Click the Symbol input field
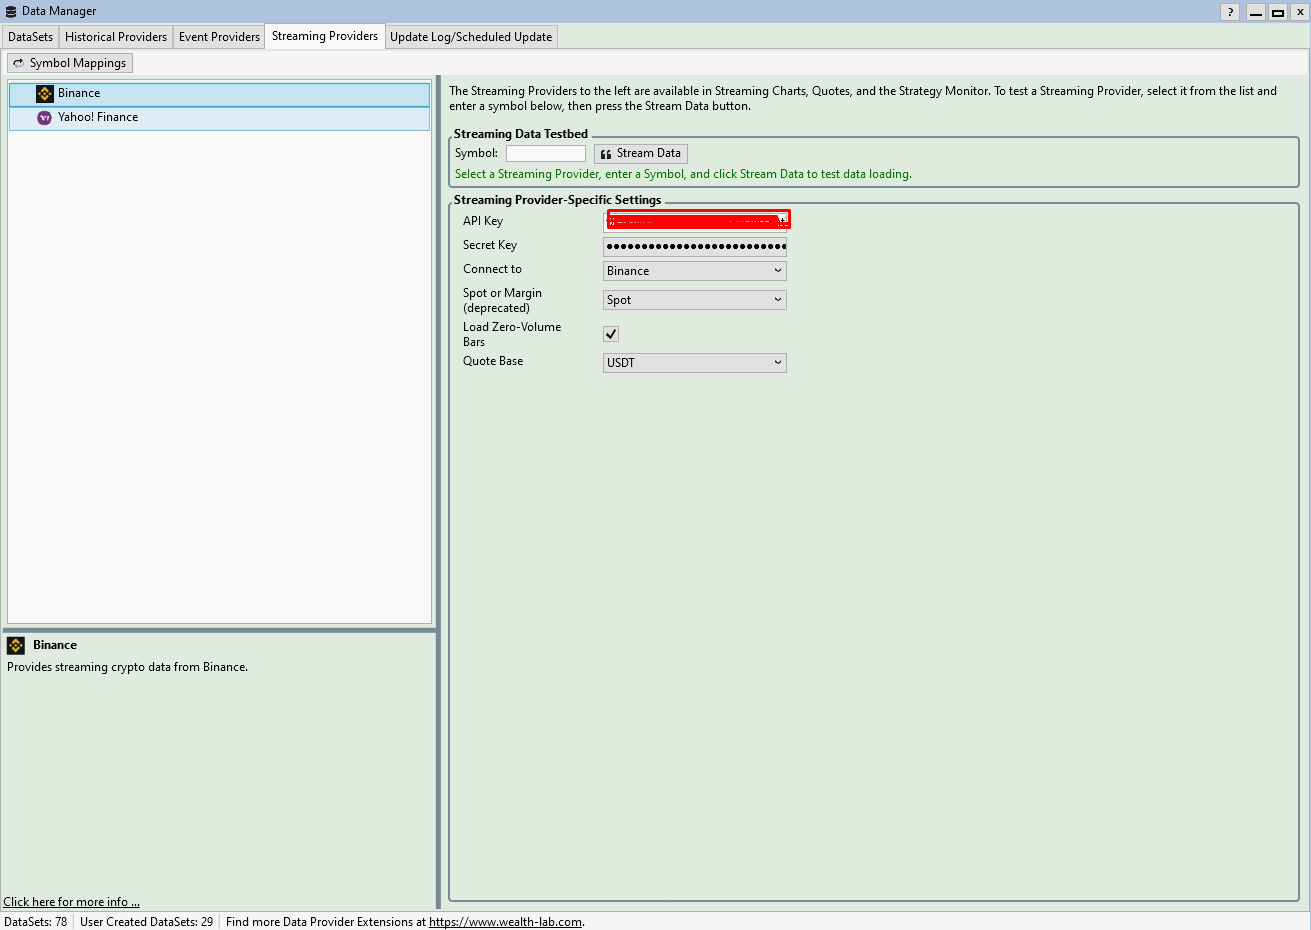This screenshot has height=930, width=1311. tap(546, 154)
